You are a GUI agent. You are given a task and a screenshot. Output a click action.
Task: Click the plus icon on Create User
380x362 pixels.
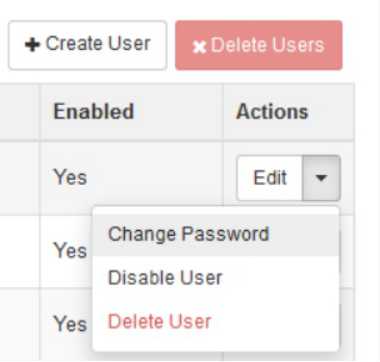coord(32,45)
